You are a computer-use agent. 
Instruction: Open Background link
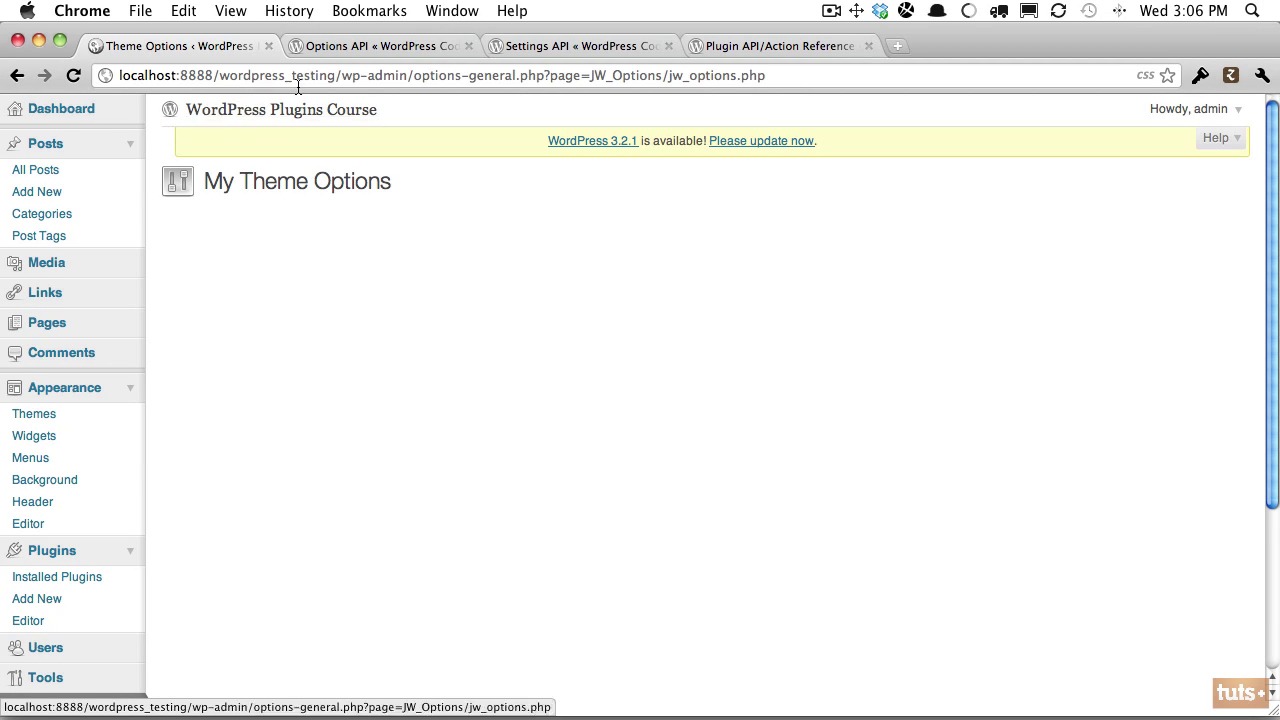point(45,480)
